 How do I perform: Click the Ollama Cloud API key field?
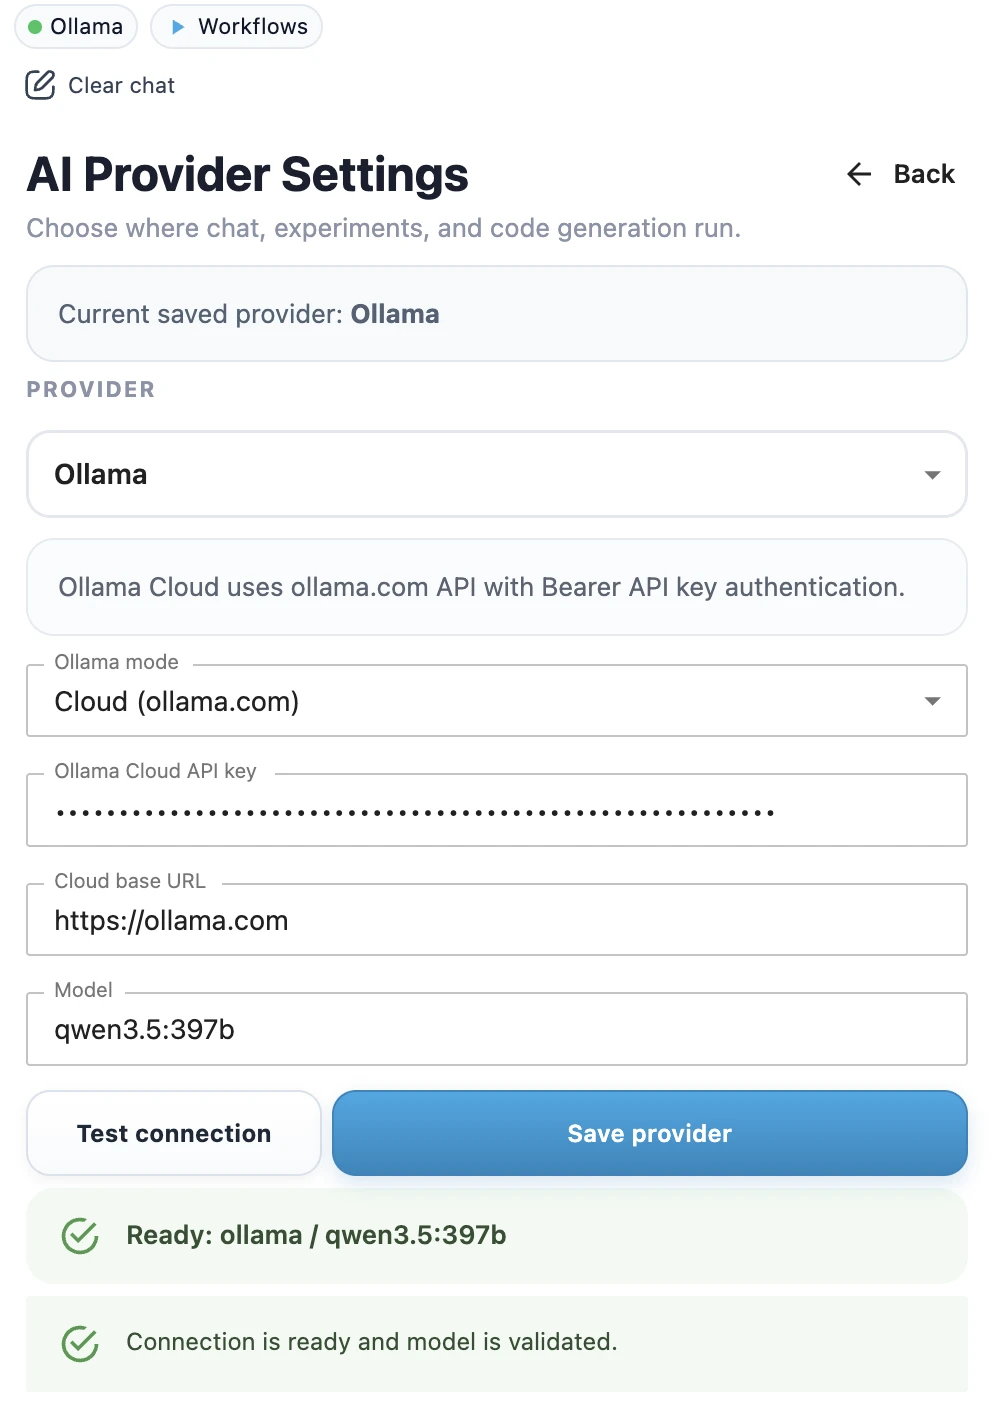pos(497,811)
